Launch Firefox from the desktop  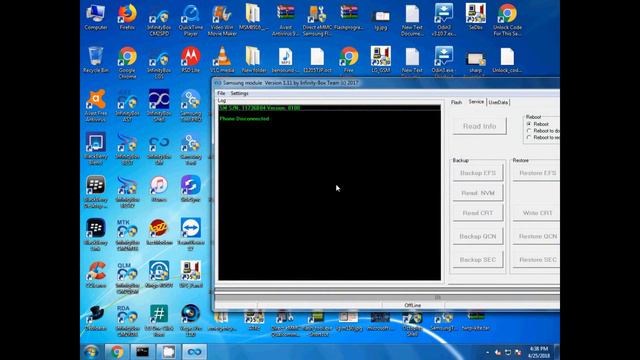(x=127, y=17)
